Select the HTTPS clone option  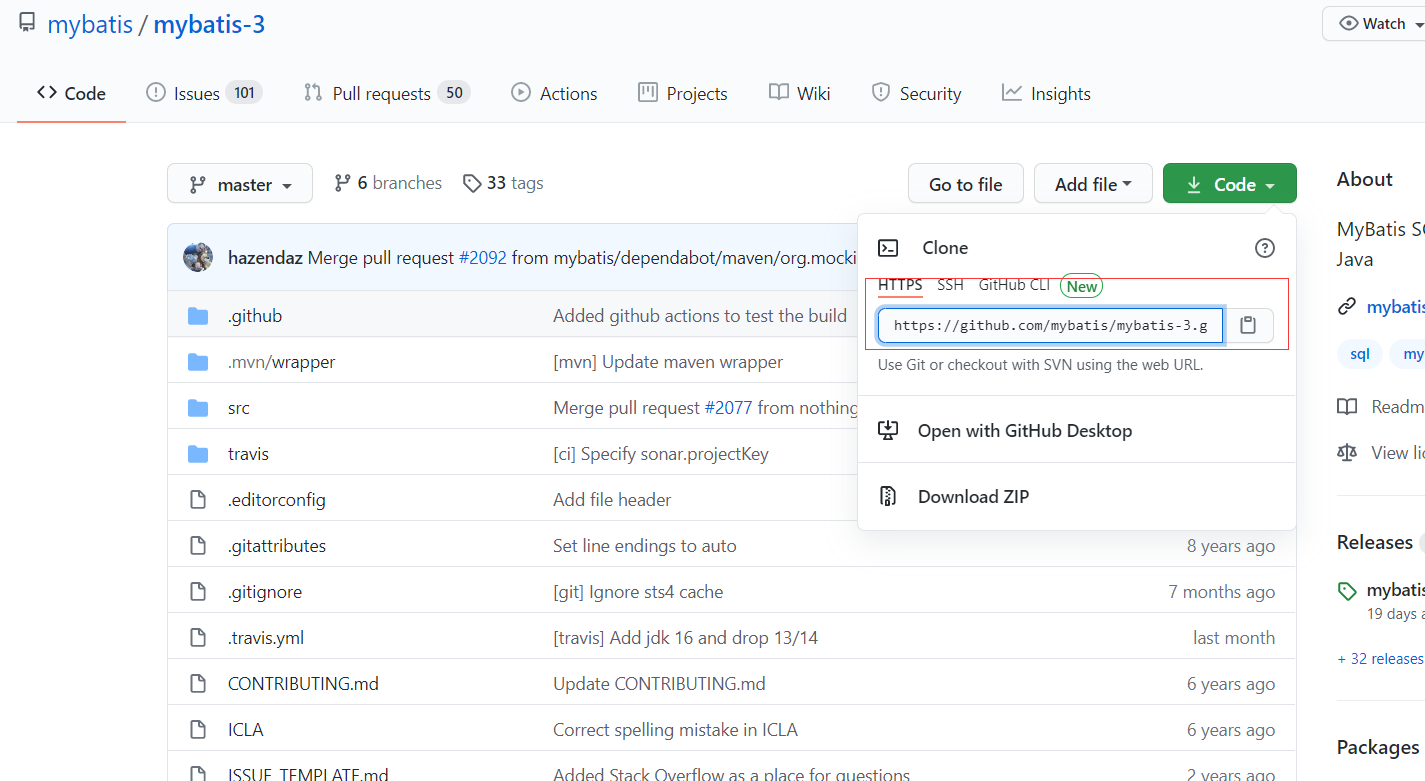[900, 286]
